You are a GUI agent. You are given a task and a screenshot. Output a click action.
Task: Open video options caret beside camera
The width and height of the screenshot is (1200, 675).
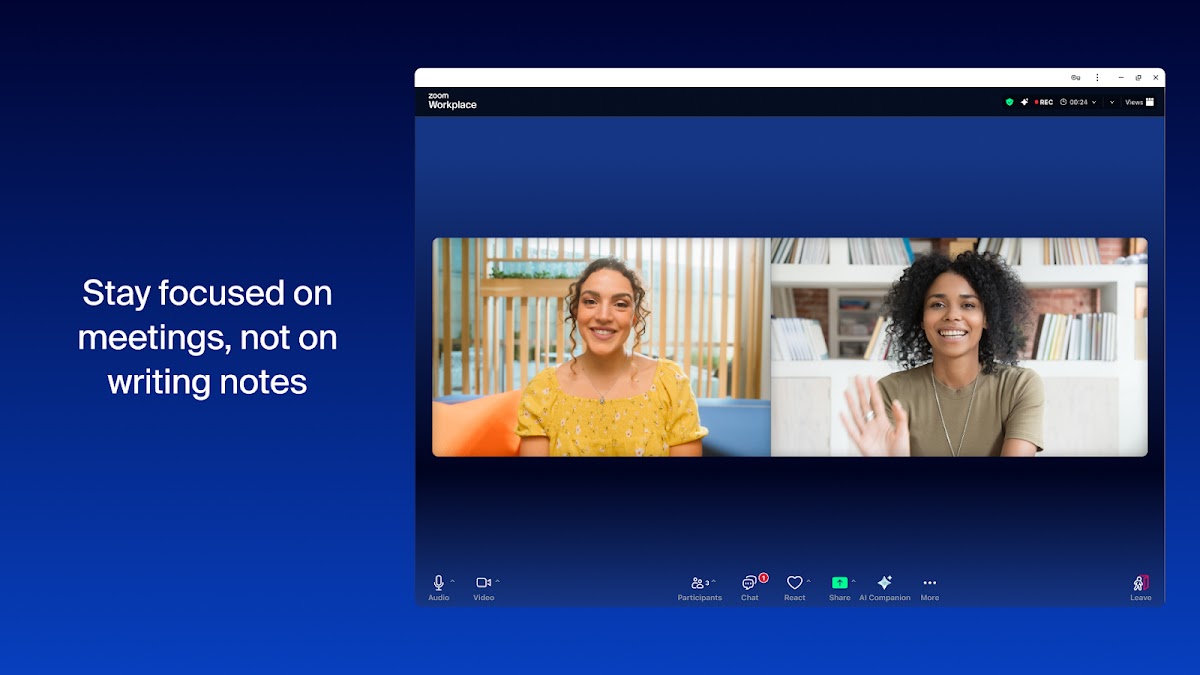tap(497, 581)
